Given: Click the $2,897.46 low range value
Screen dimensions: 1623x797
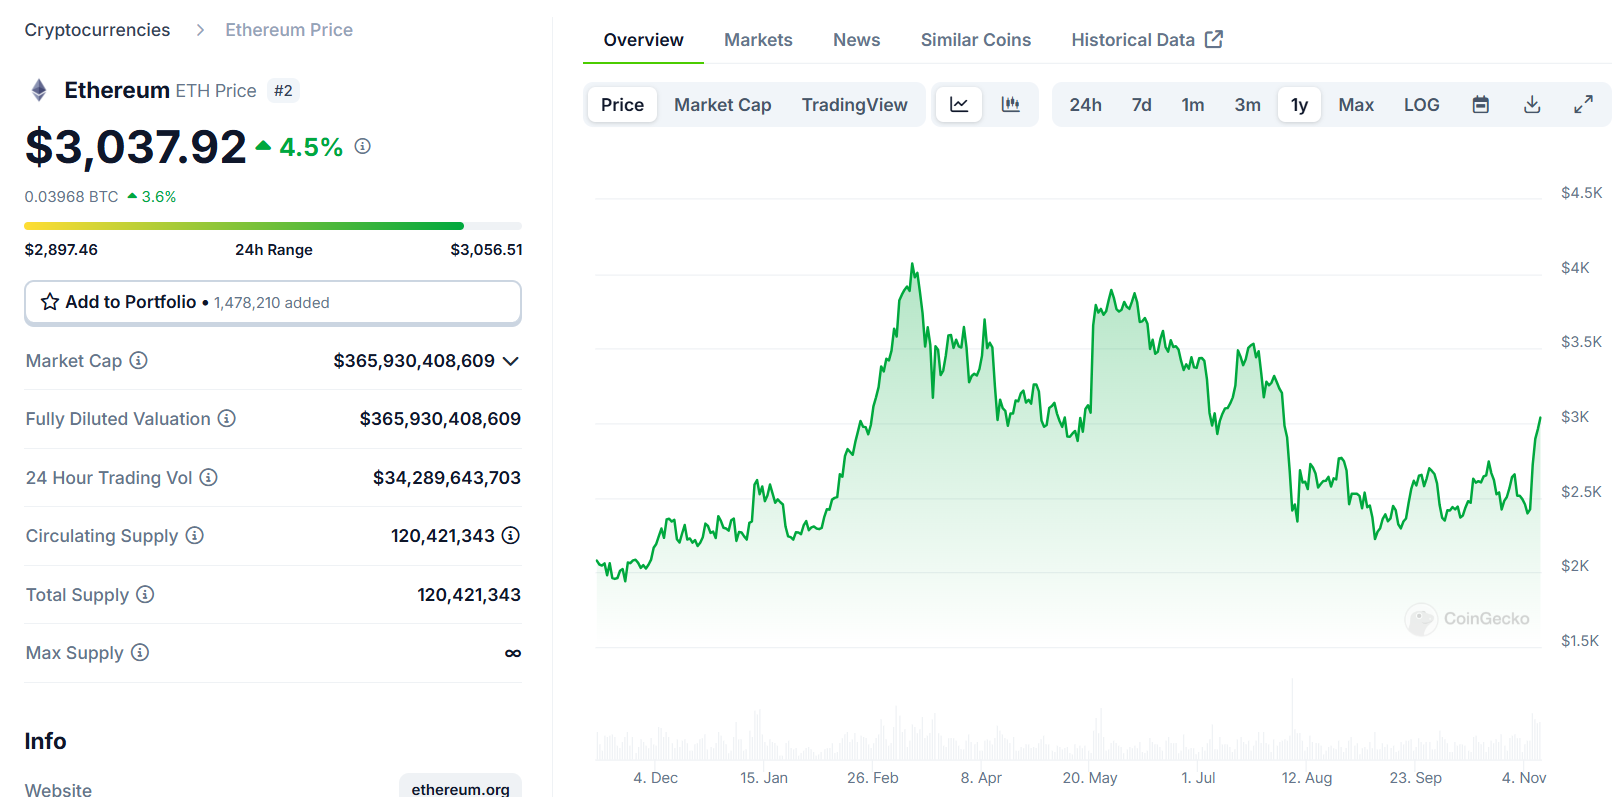Looking at the screenshot, I should click(x=61, y=250).
